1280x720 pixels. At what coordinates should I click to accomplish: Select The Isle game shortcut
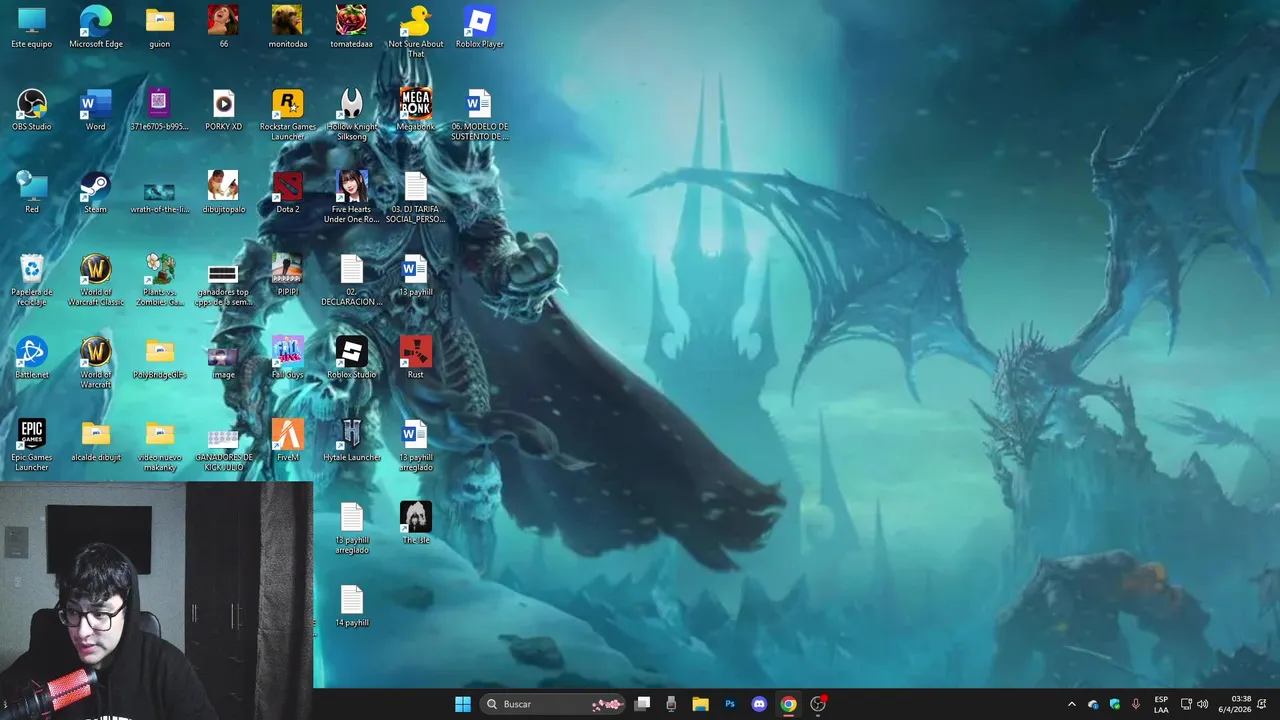point(416,523)
